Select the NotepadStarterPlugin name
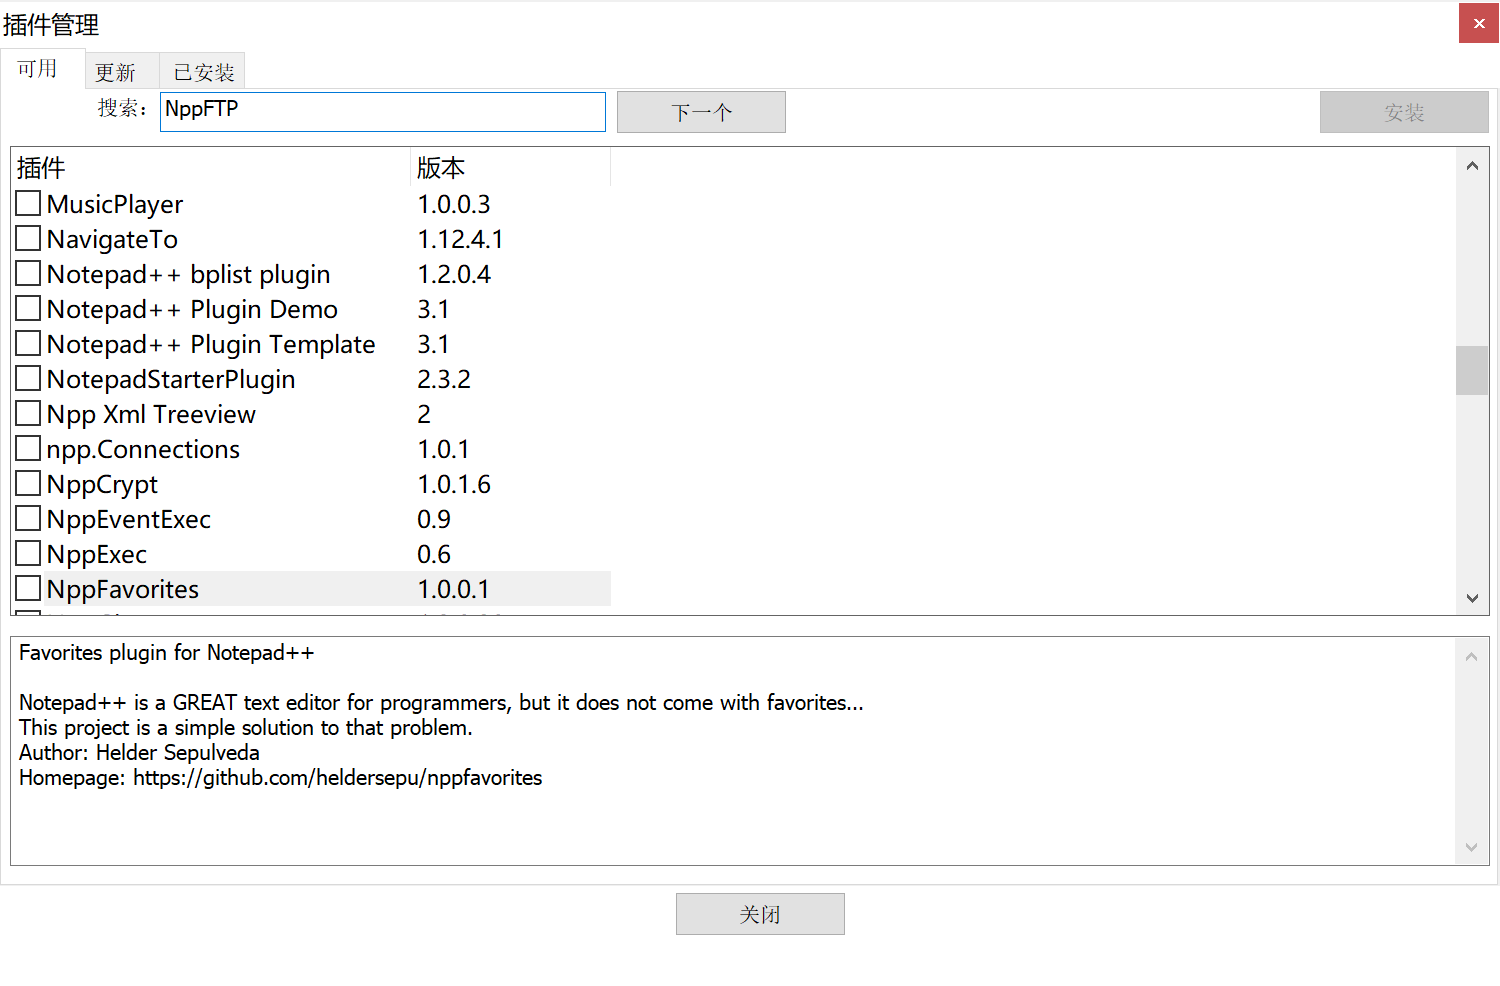 pyautogui.click(x=171, y=379)
